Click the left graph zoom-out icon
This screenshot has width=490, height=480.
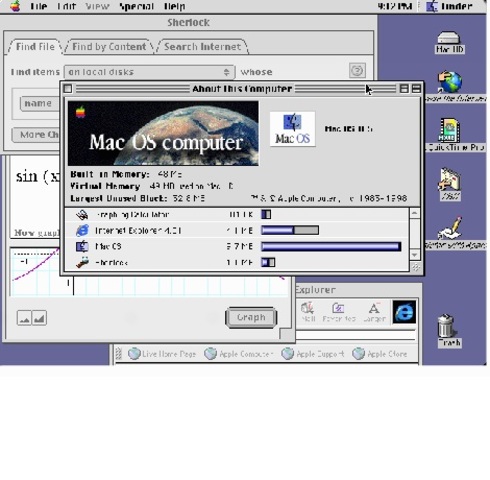(x=24, y=318)
